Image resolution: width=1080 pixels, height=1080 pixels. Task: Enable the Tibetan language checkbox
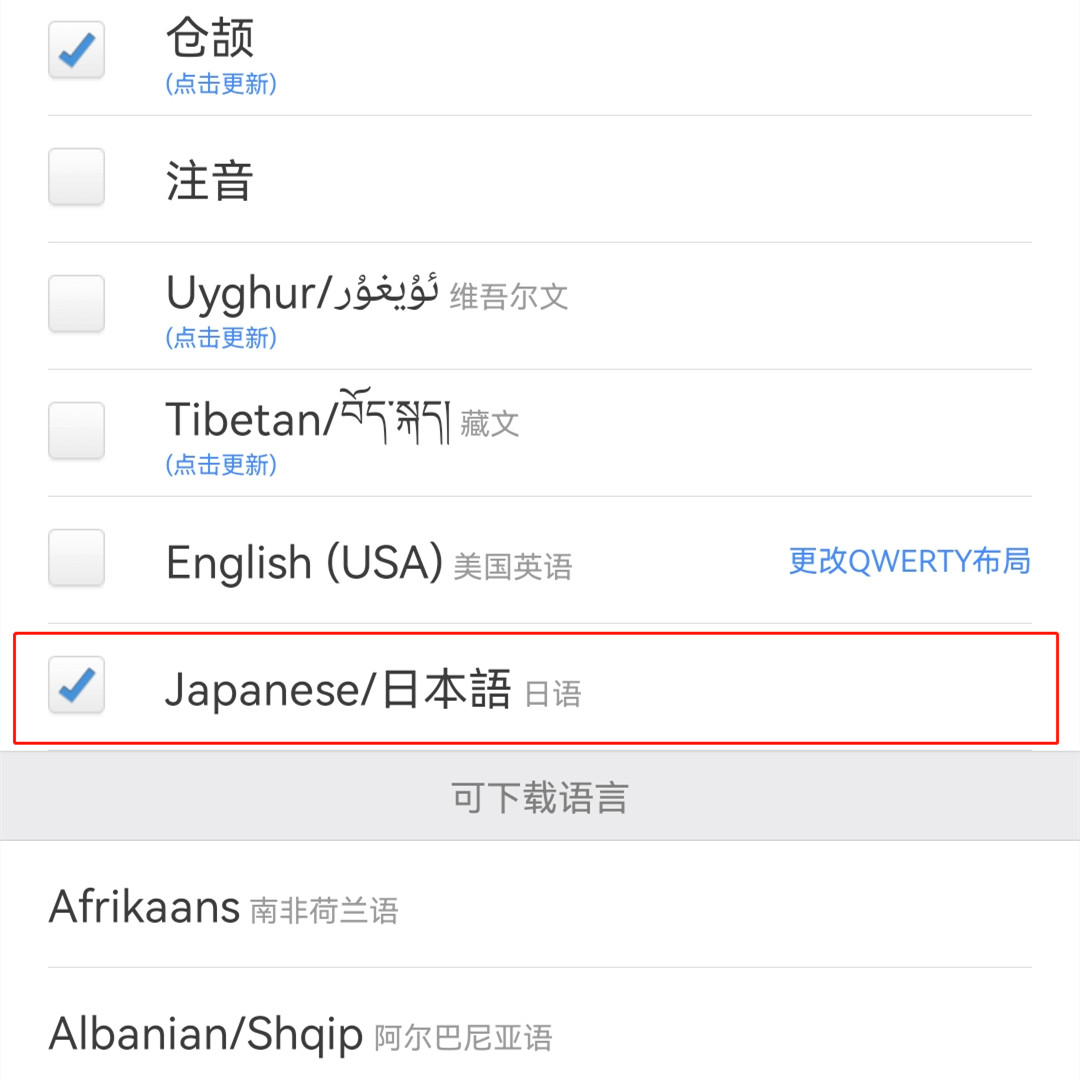pos(76,430)
